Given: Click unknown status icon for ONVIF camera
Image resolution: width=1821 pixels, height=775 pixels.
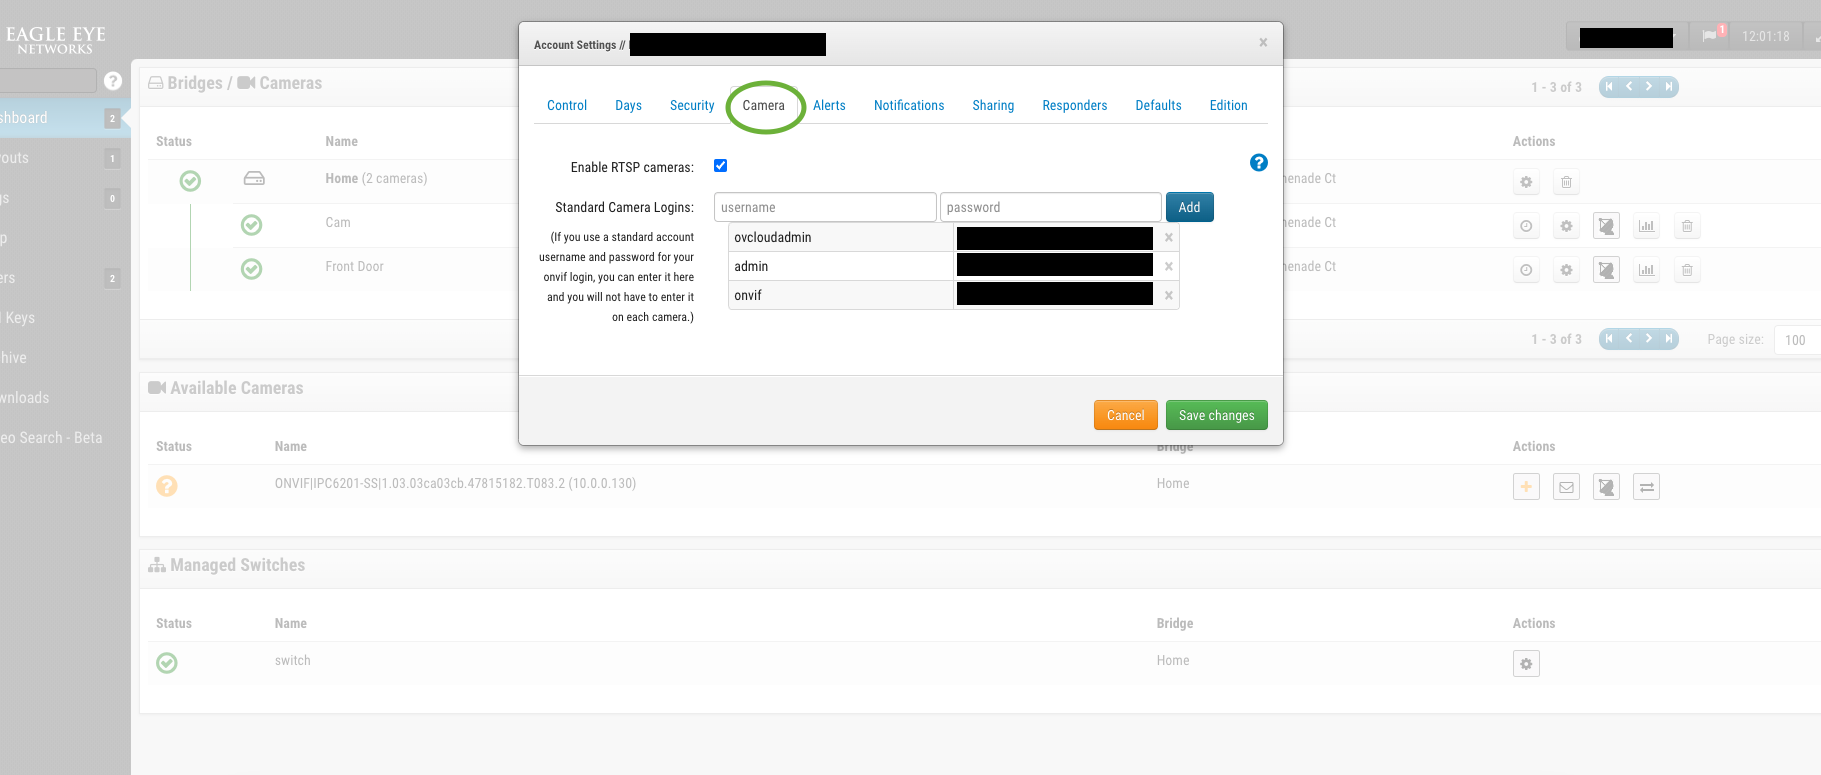Looking at the screenshot, I should [167, 486].
